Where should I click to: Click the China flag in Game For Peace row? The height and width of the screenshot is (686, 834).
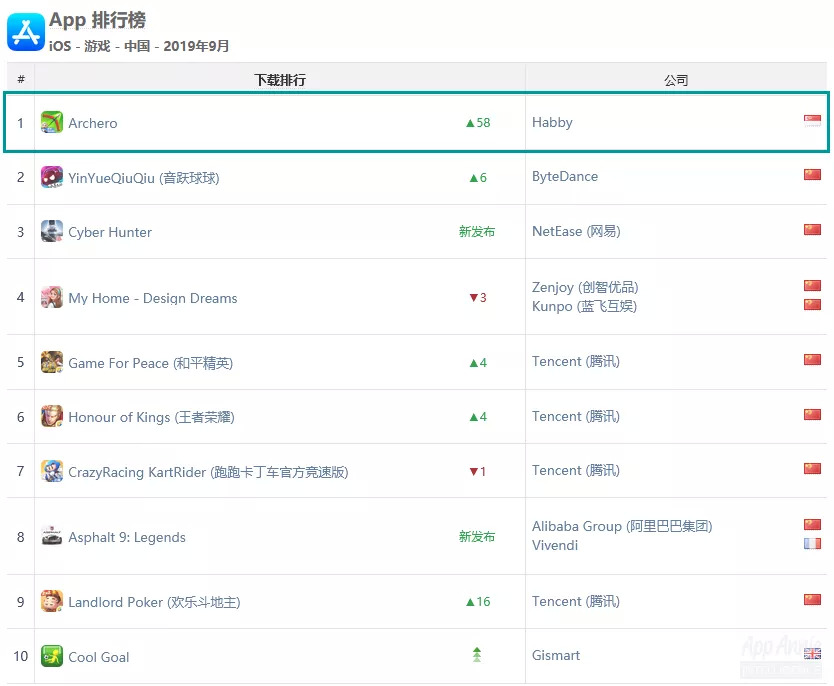coord(812,360)
